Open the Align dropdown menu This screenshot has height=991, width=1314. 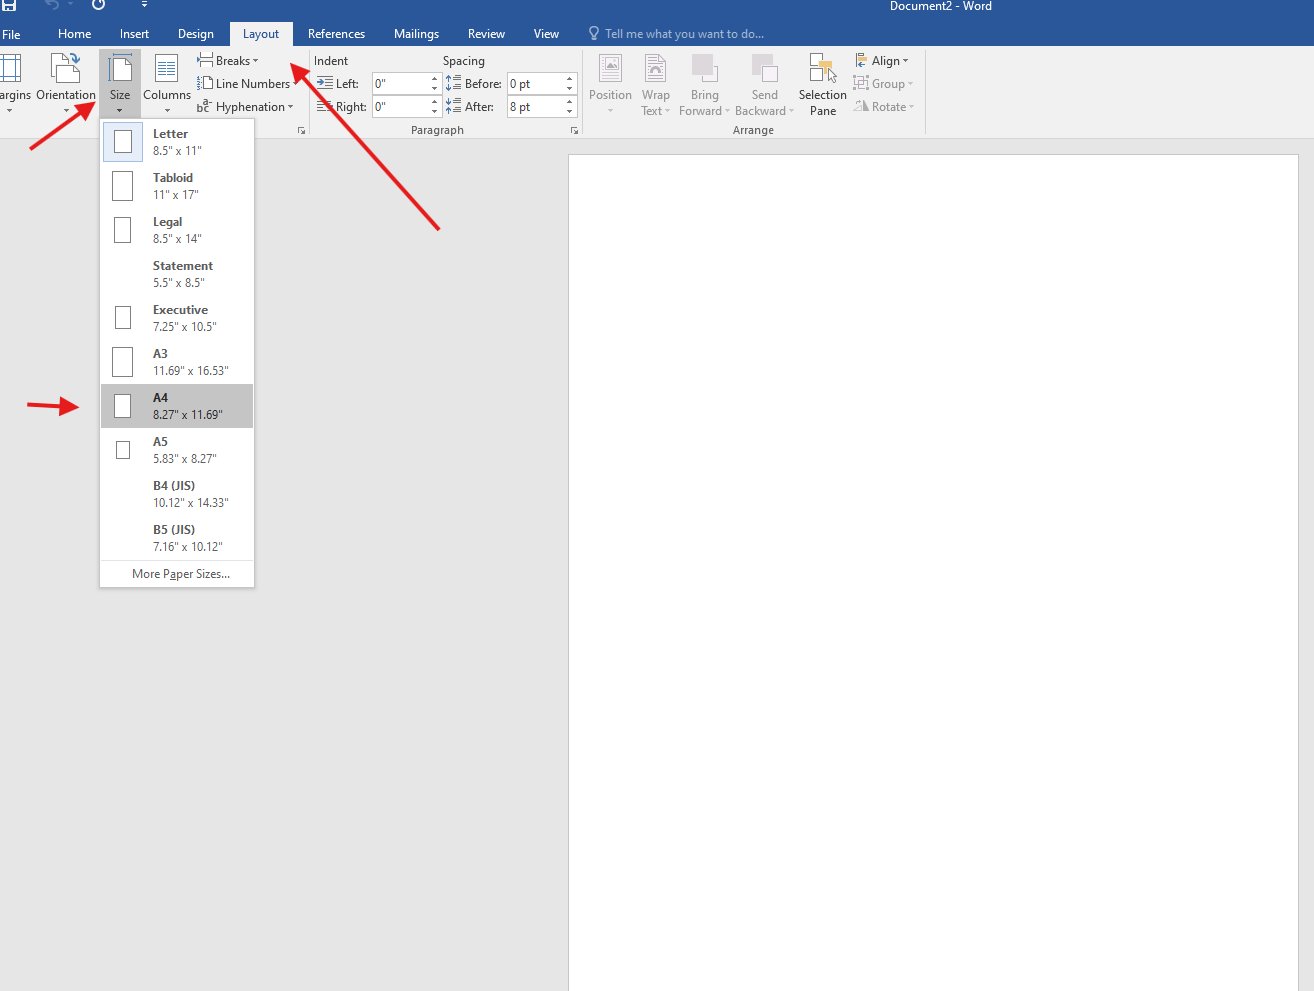point(883,61)
